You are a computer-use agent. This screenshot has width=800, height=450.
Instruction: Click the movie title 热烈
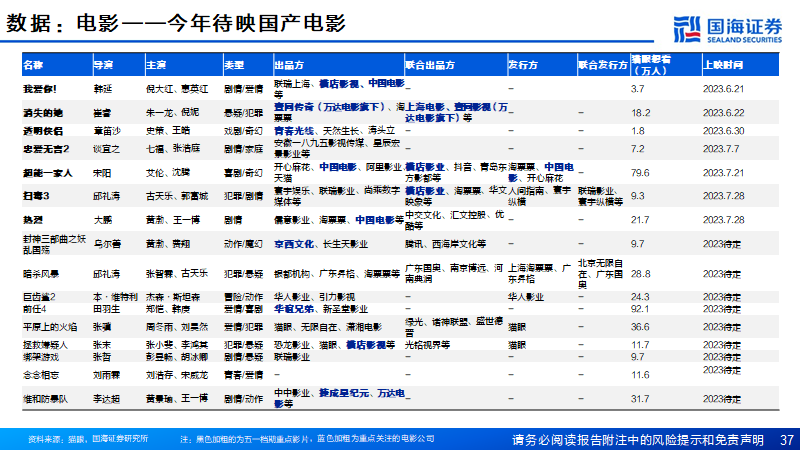tap(33, 220)
